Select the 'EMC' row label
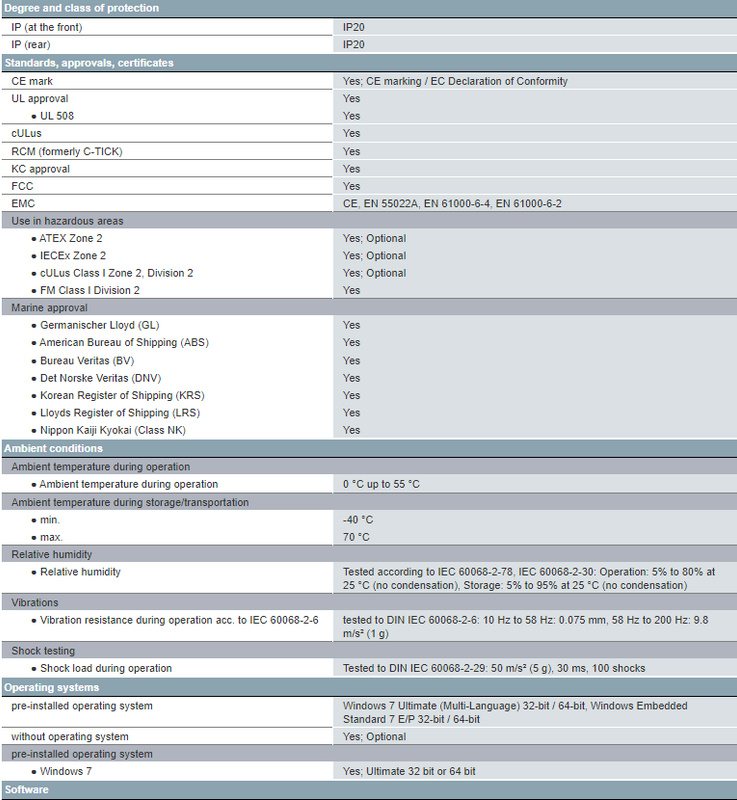The image size is (737, 800). click(23, 204)
